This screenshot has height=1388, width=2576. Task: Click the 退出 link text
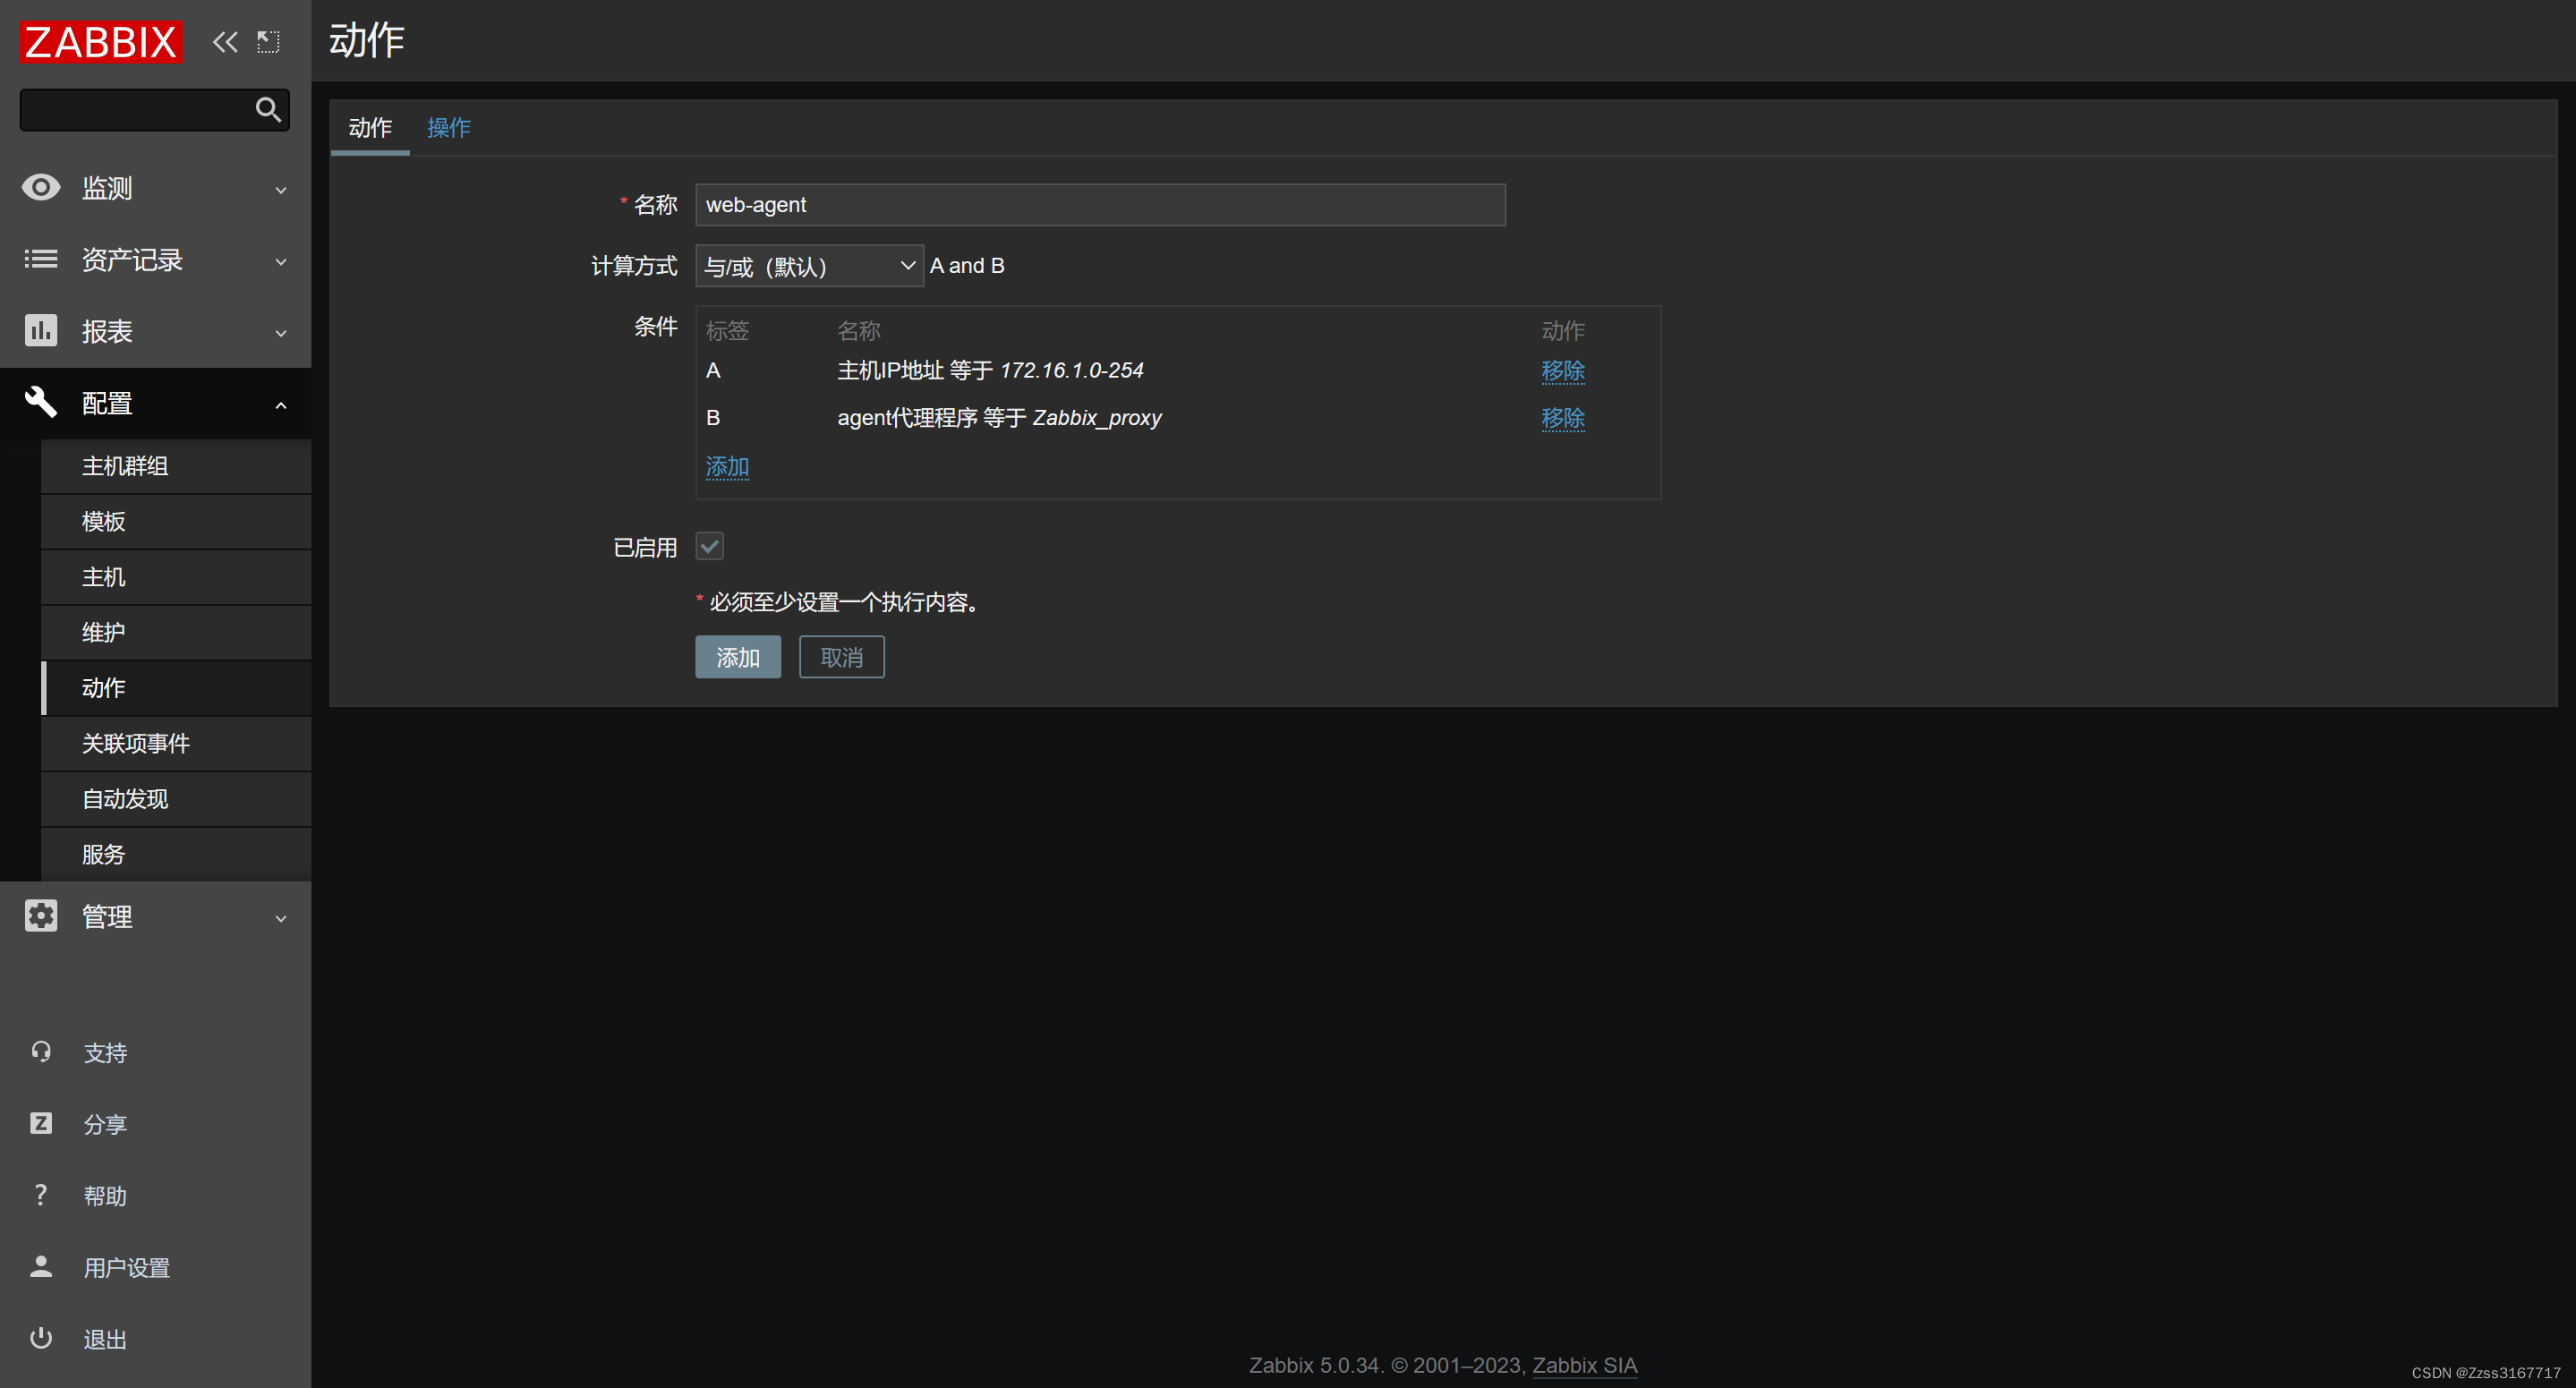pyautogui.click(x=105, y=1339)
